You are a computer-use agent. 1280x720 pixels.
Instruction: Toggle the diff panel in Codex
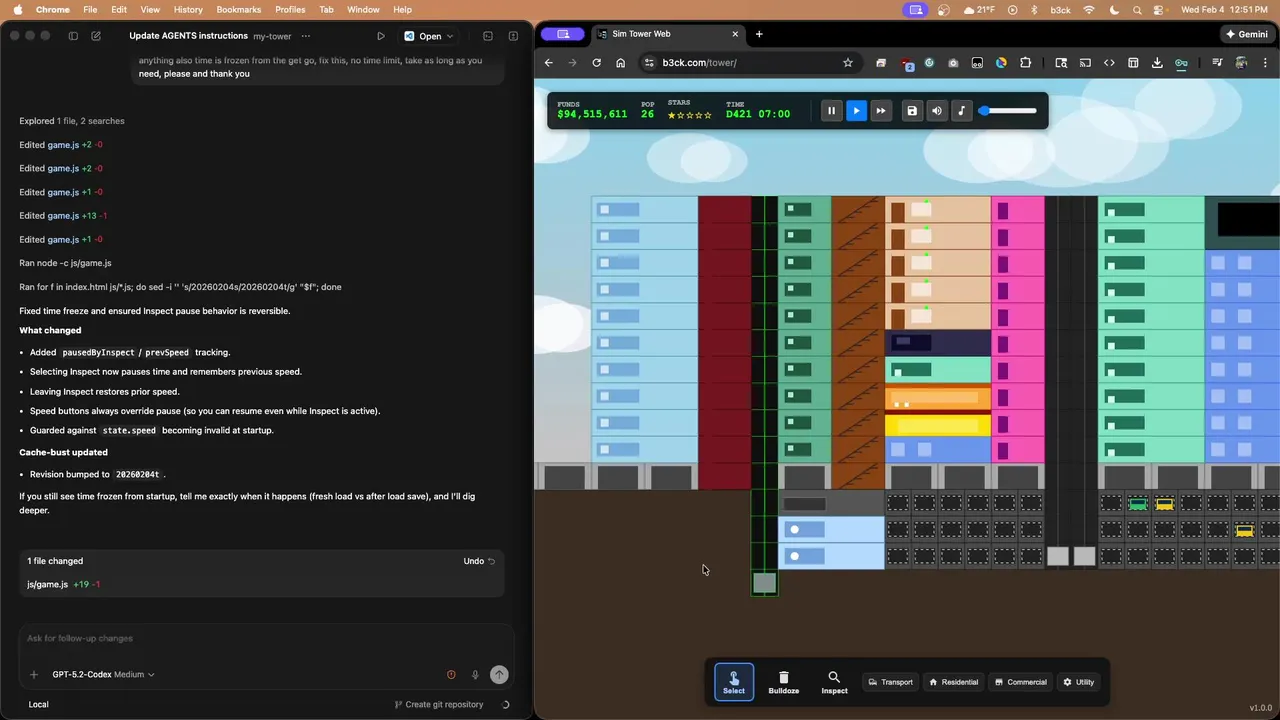point(513,36)
